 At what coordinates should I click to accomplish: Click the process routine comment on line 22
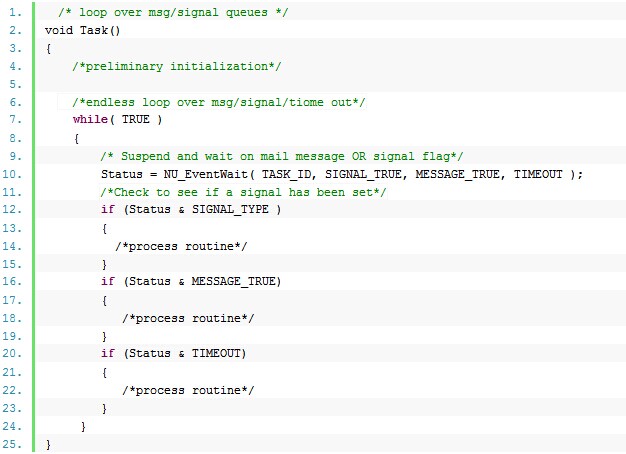[x=188, y=390]
